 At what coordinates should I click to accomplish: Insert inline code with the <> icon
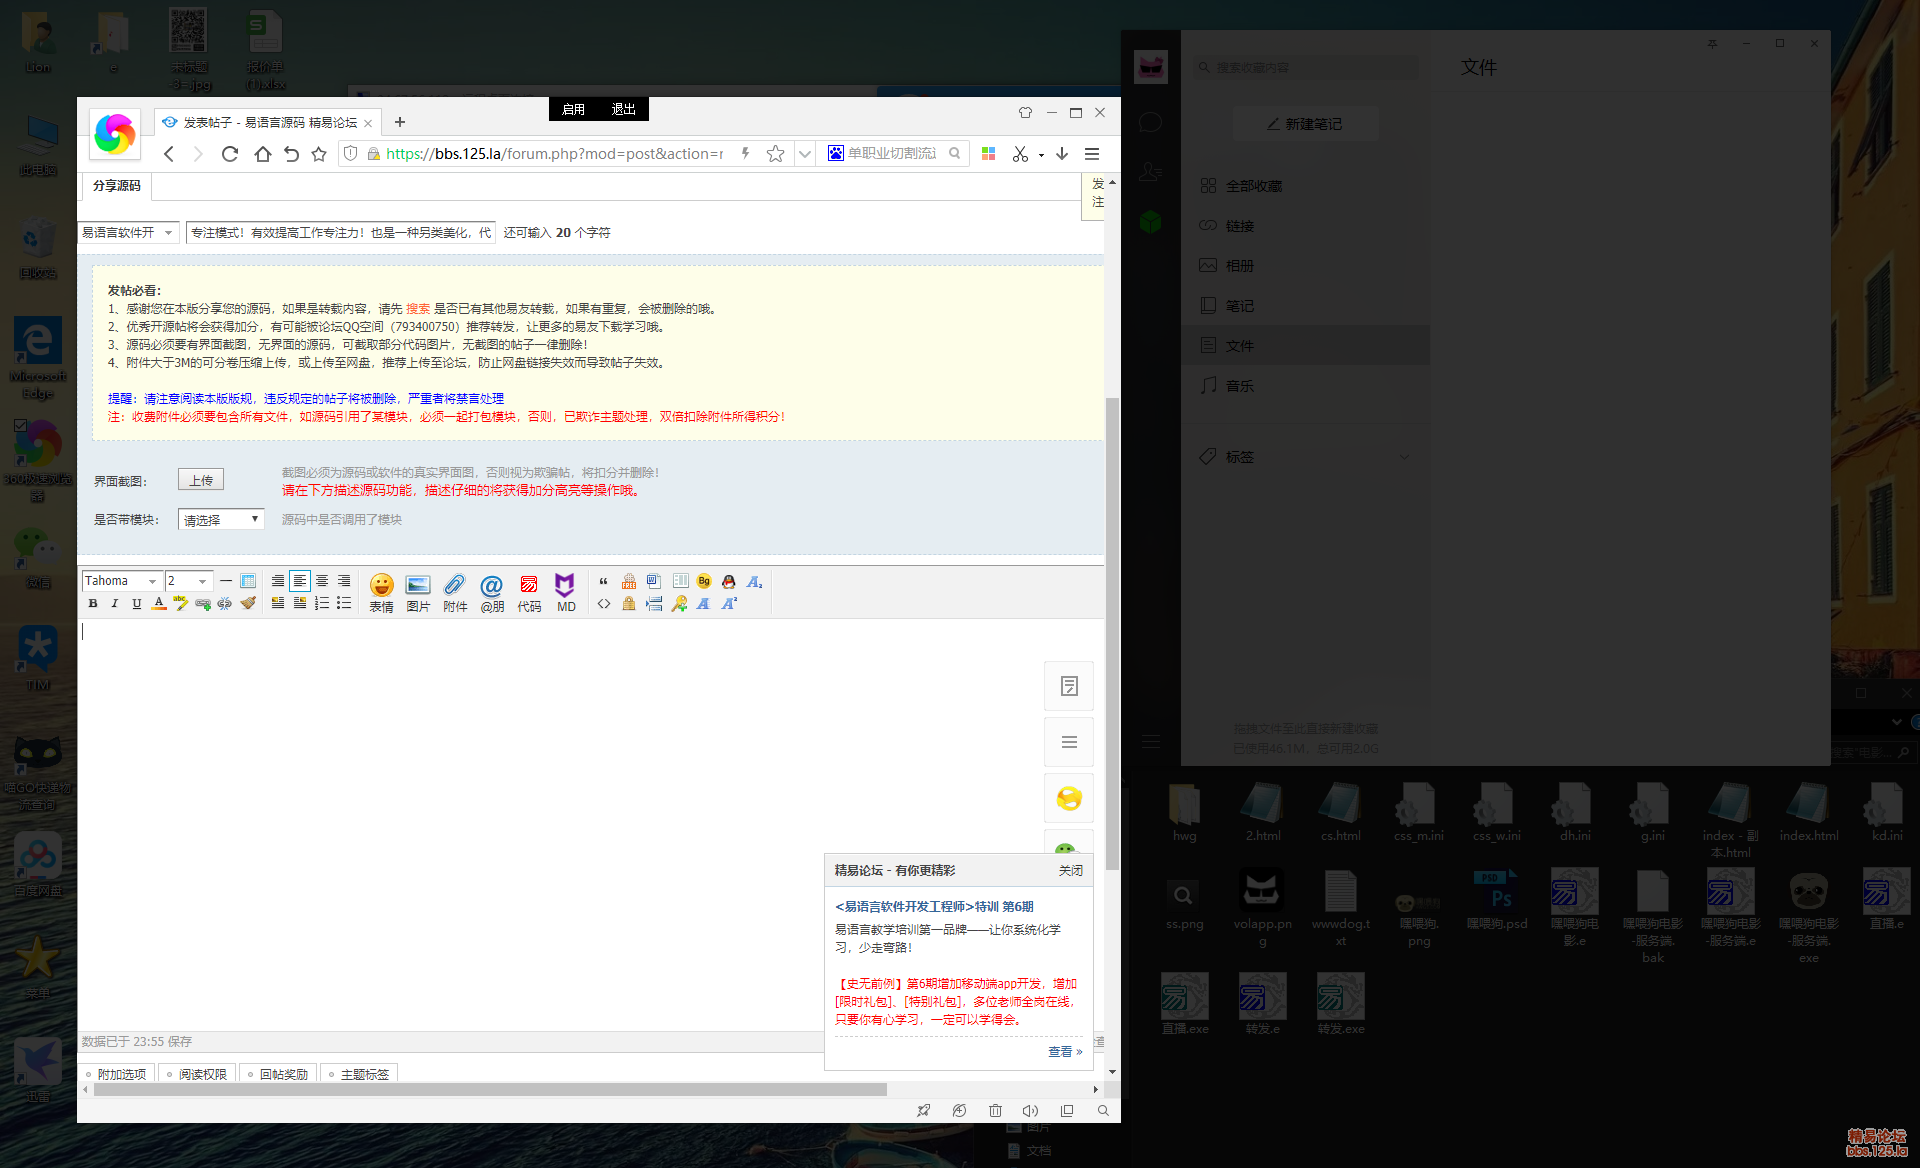click(x=604, y=603)
